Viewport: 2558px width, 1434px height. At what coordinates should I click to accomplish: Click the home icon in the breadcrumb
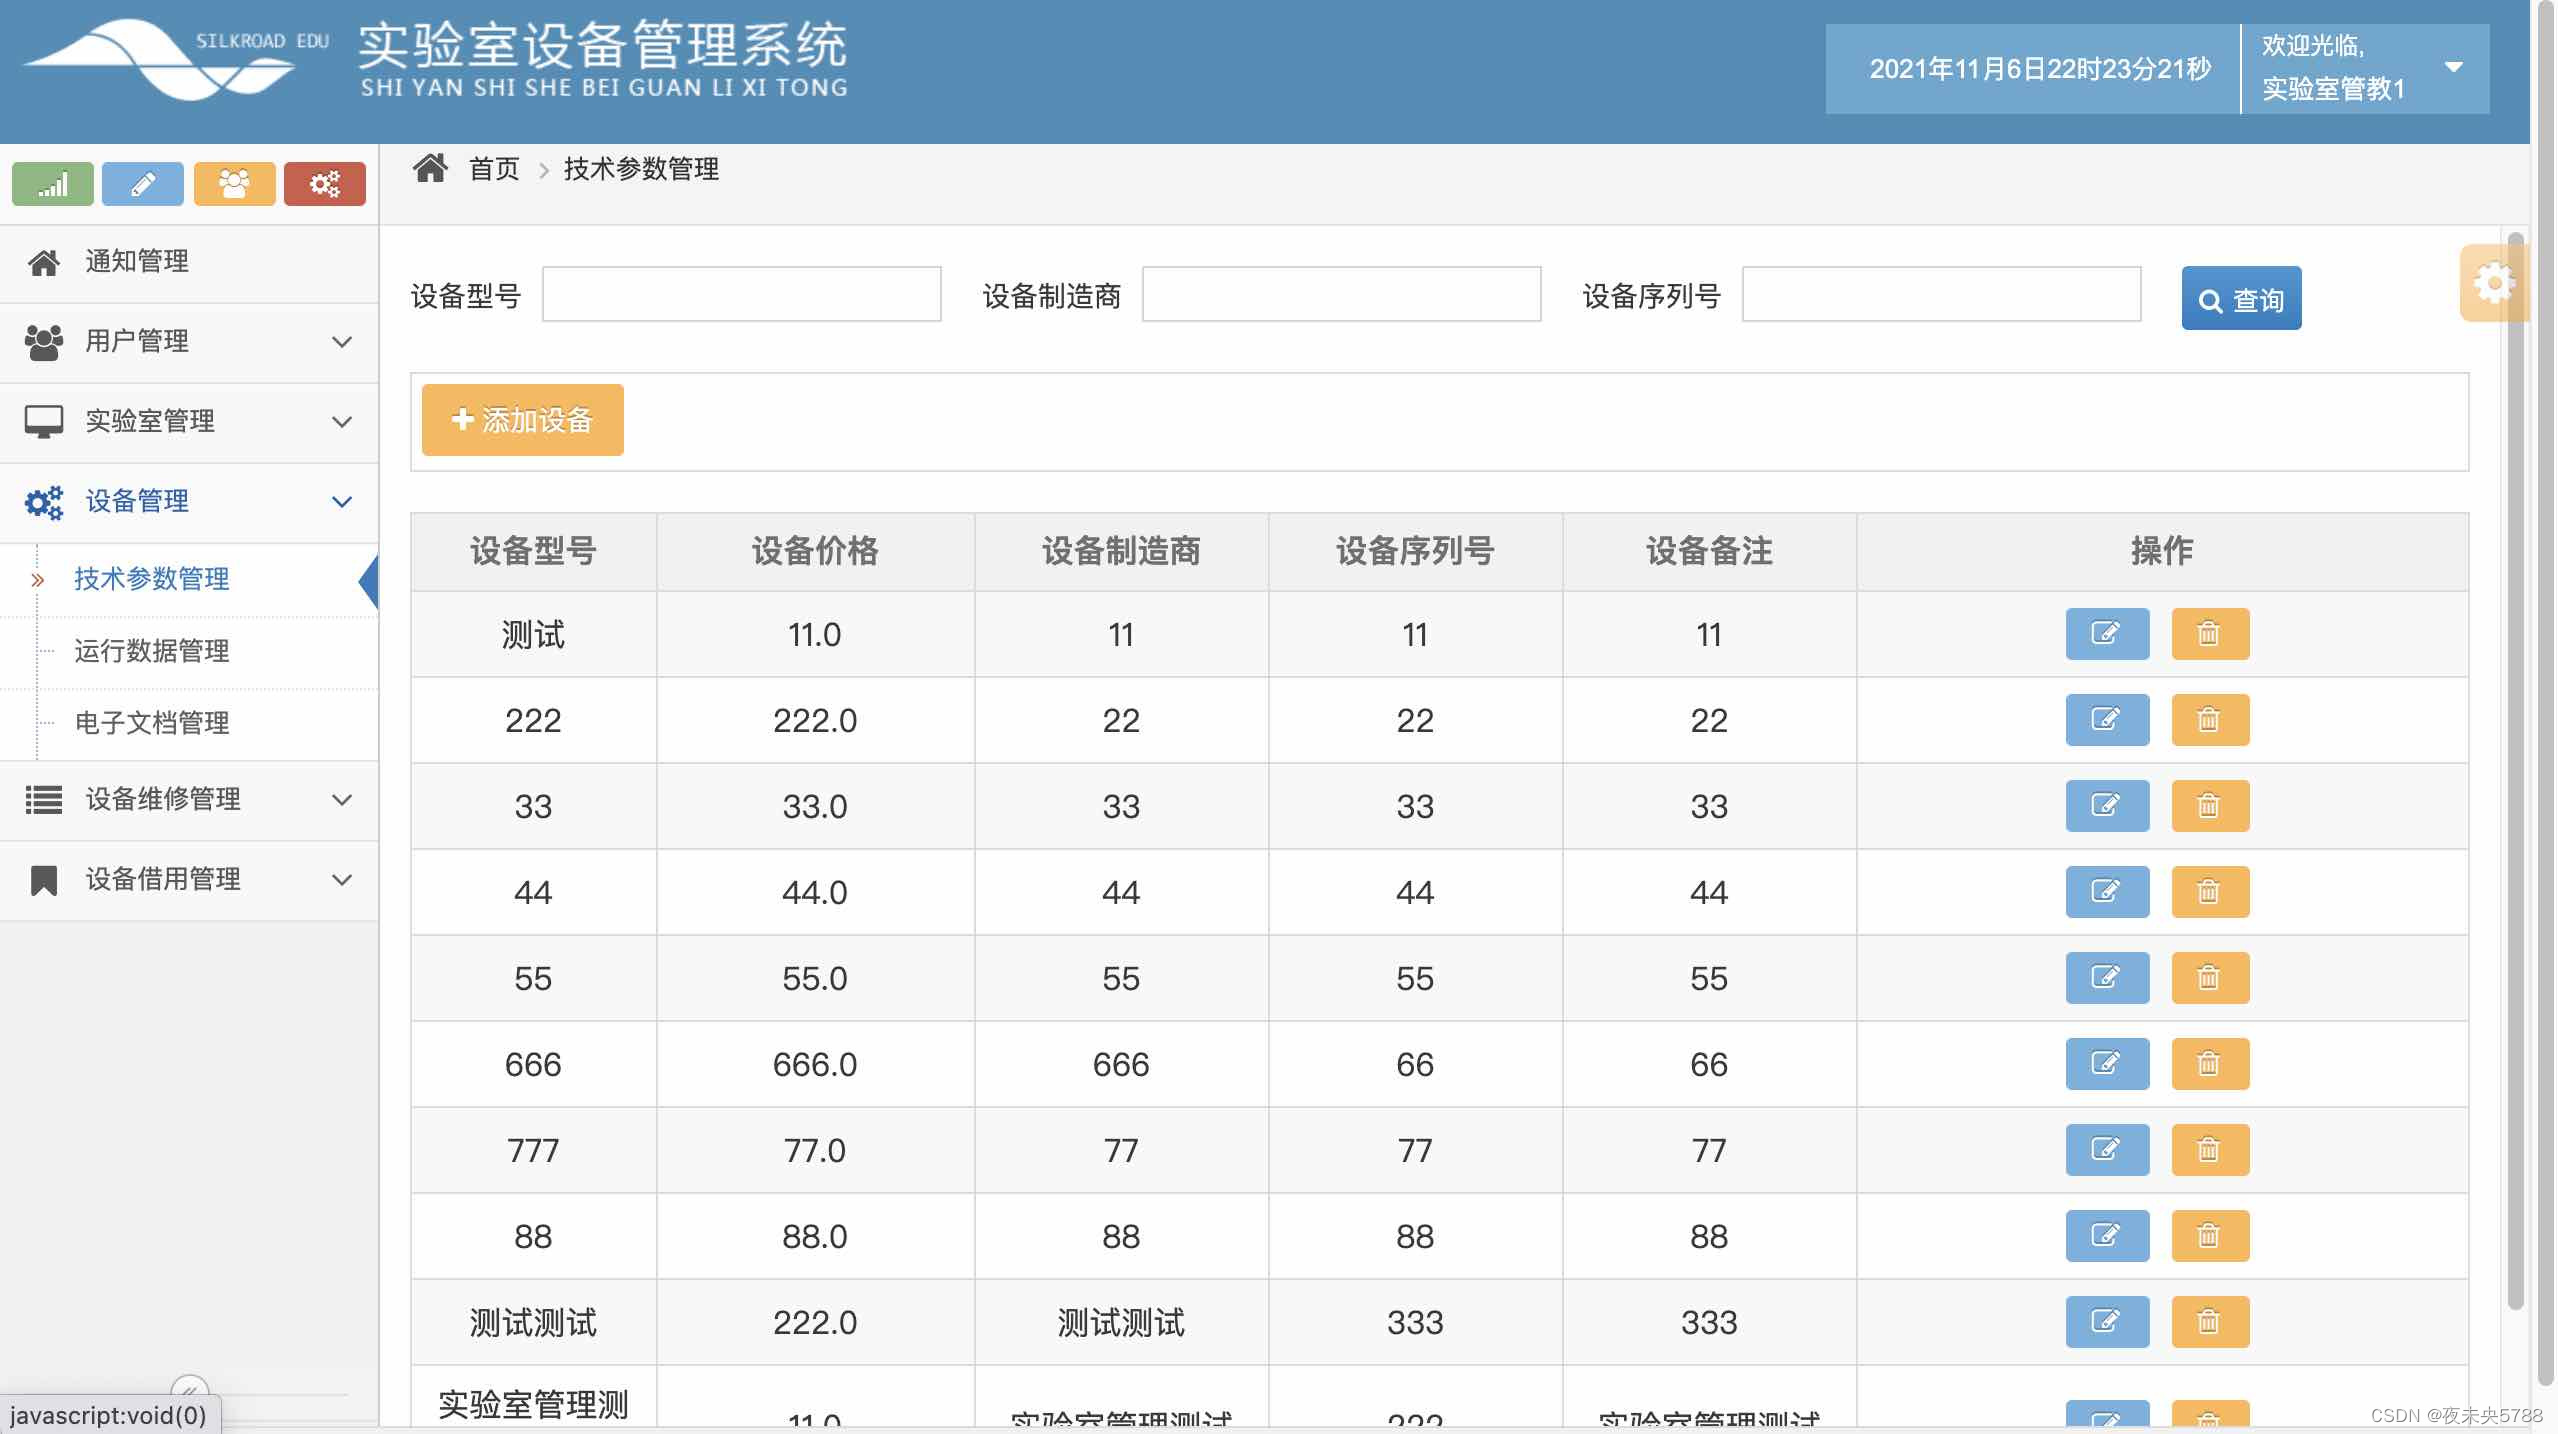point(431,169)
